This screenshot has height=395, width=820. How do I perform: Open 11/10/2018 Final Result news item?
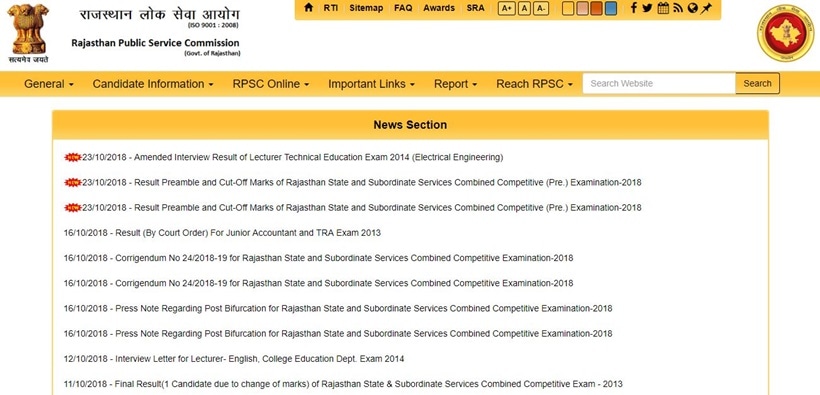click(343, 384)
